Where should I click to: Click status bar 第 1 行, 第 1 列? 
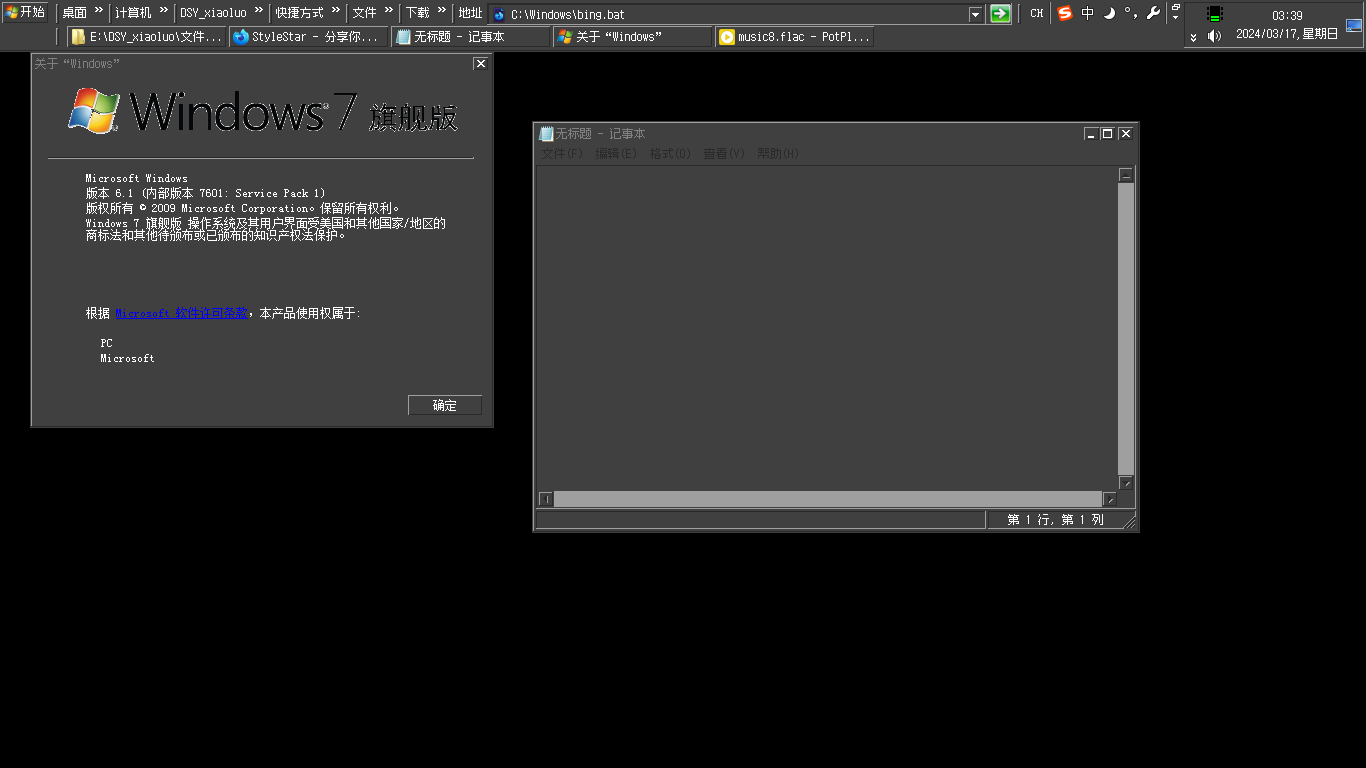1055,520
